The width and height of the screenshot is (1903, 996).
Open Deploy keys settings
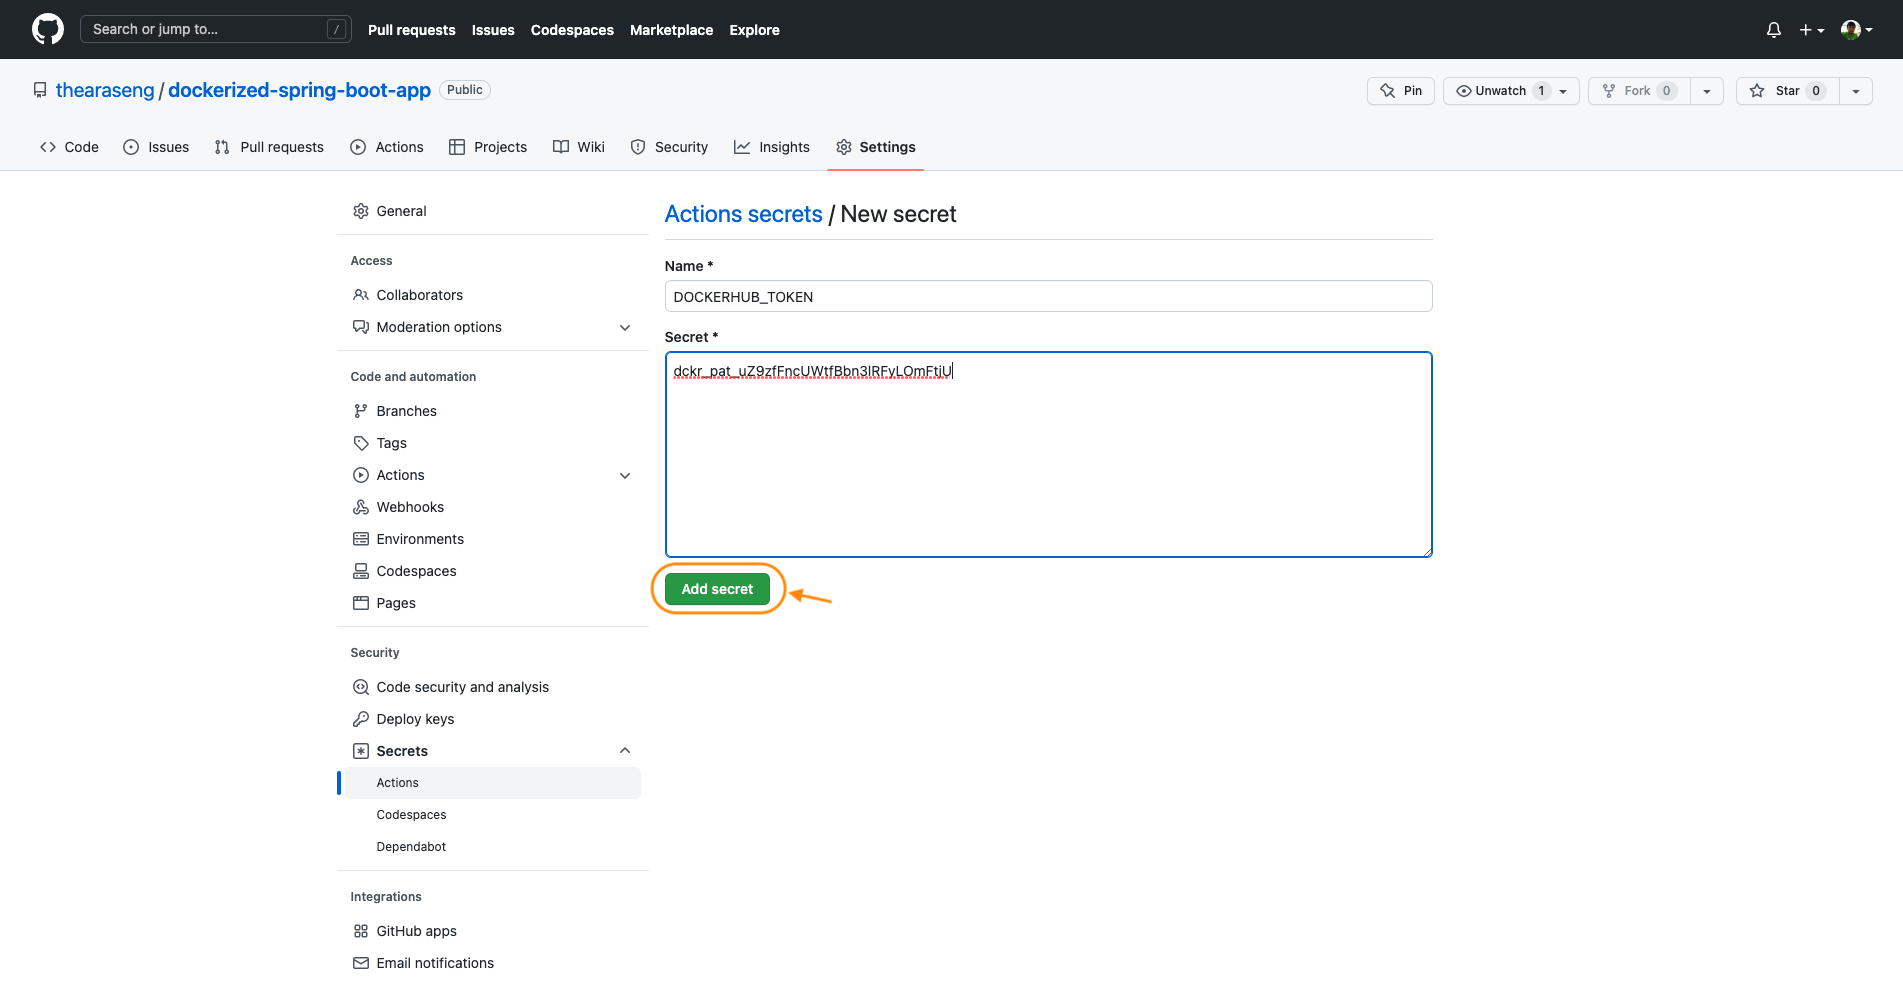pyautogui.click(x=493, y=719)
